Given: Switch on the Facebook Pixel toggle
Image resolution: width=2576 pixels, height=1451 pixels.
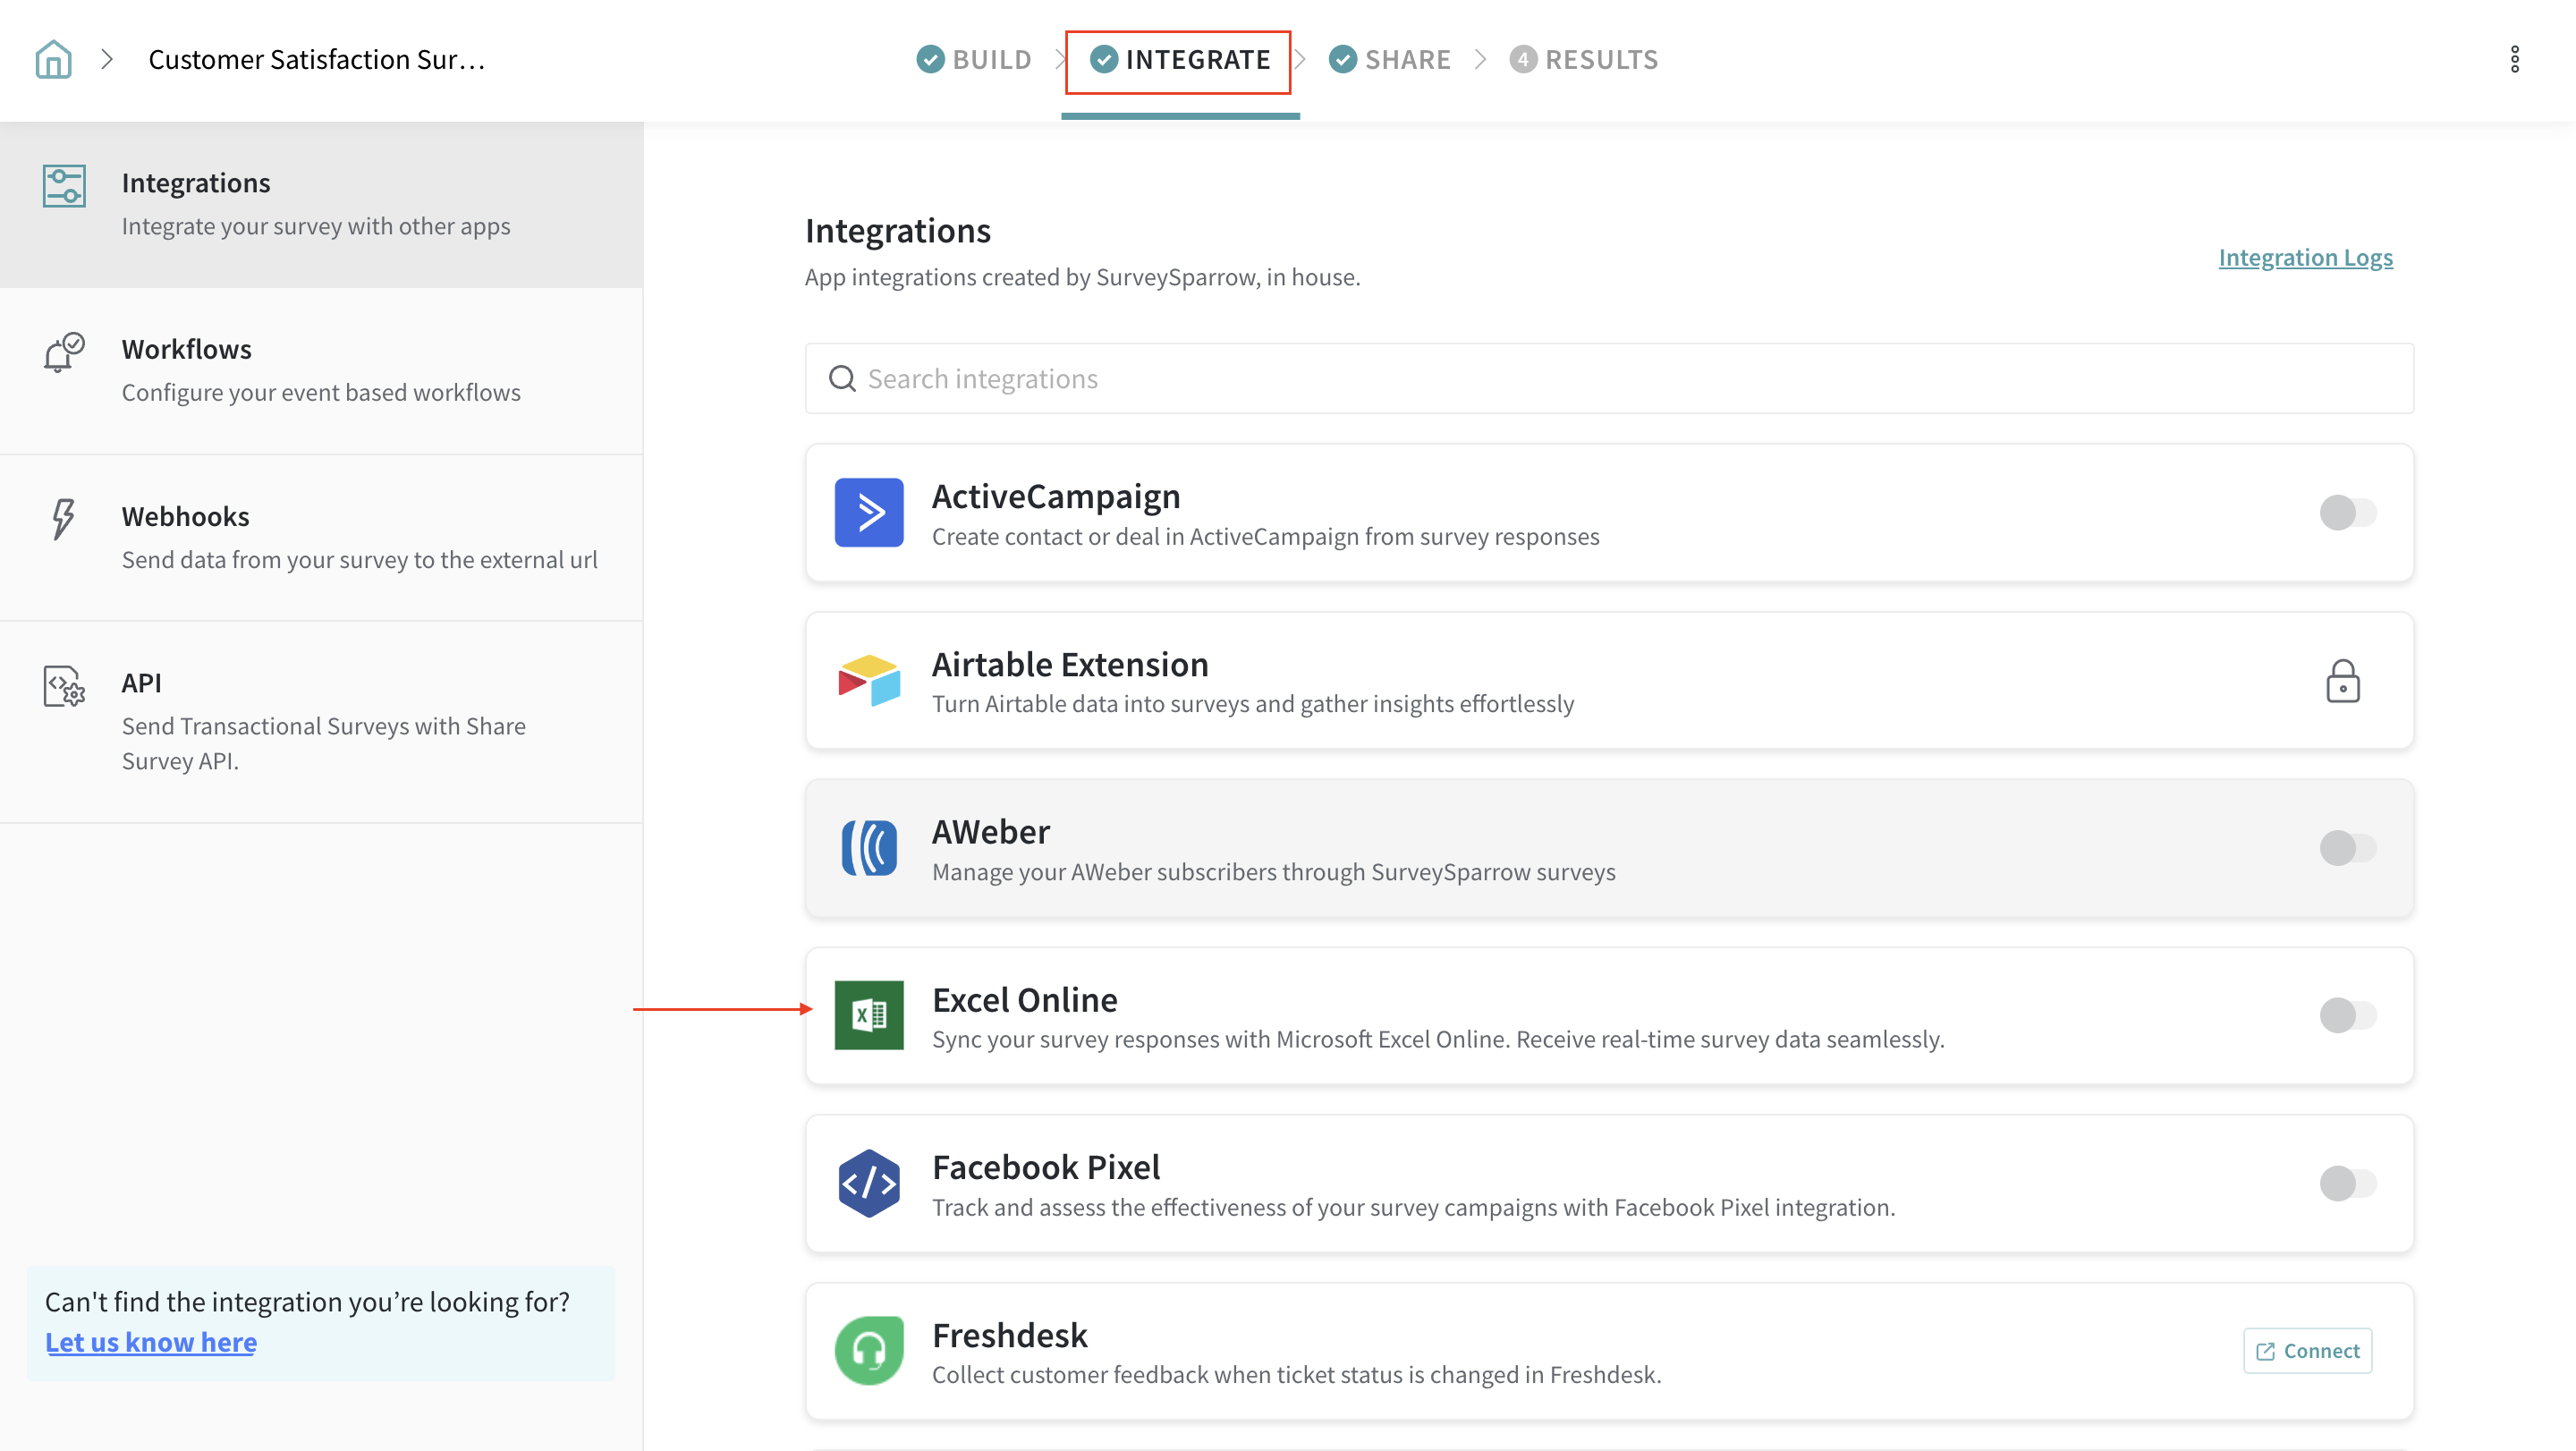Looking at the screenshot, I should pos(2347,1183).
